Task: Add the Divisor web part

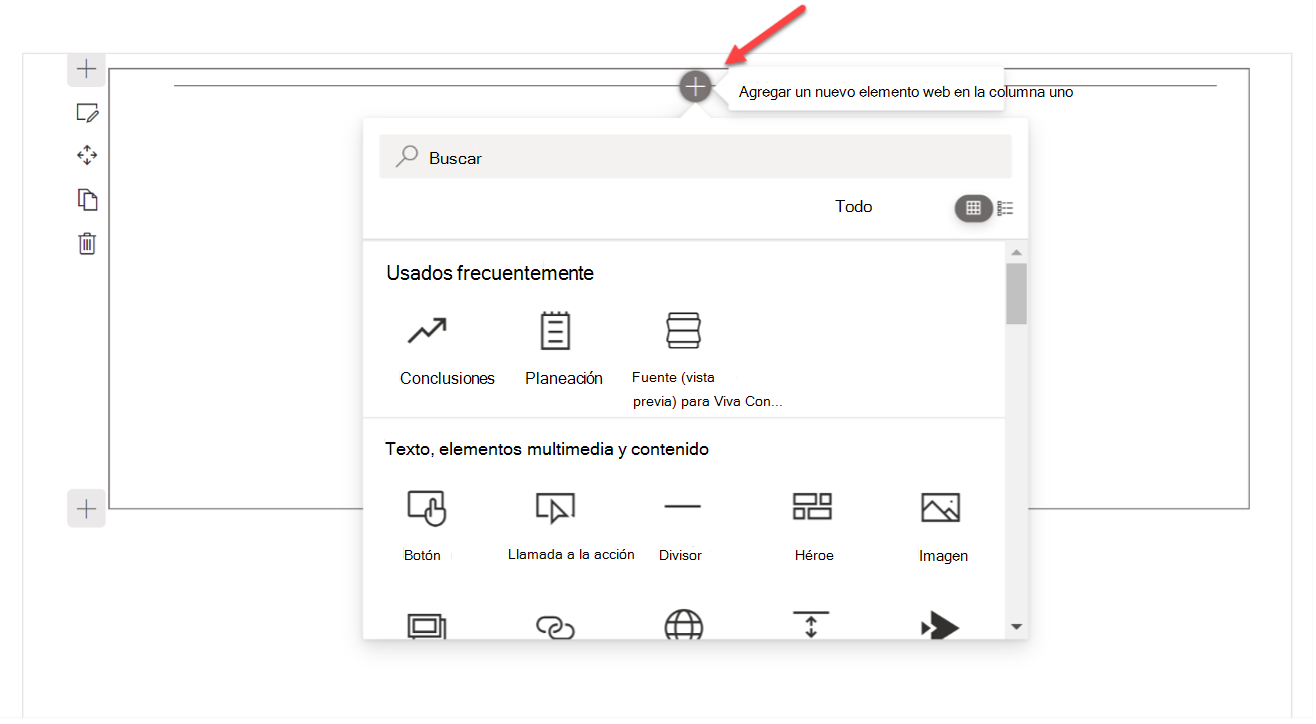Action: tap(683, 507)
